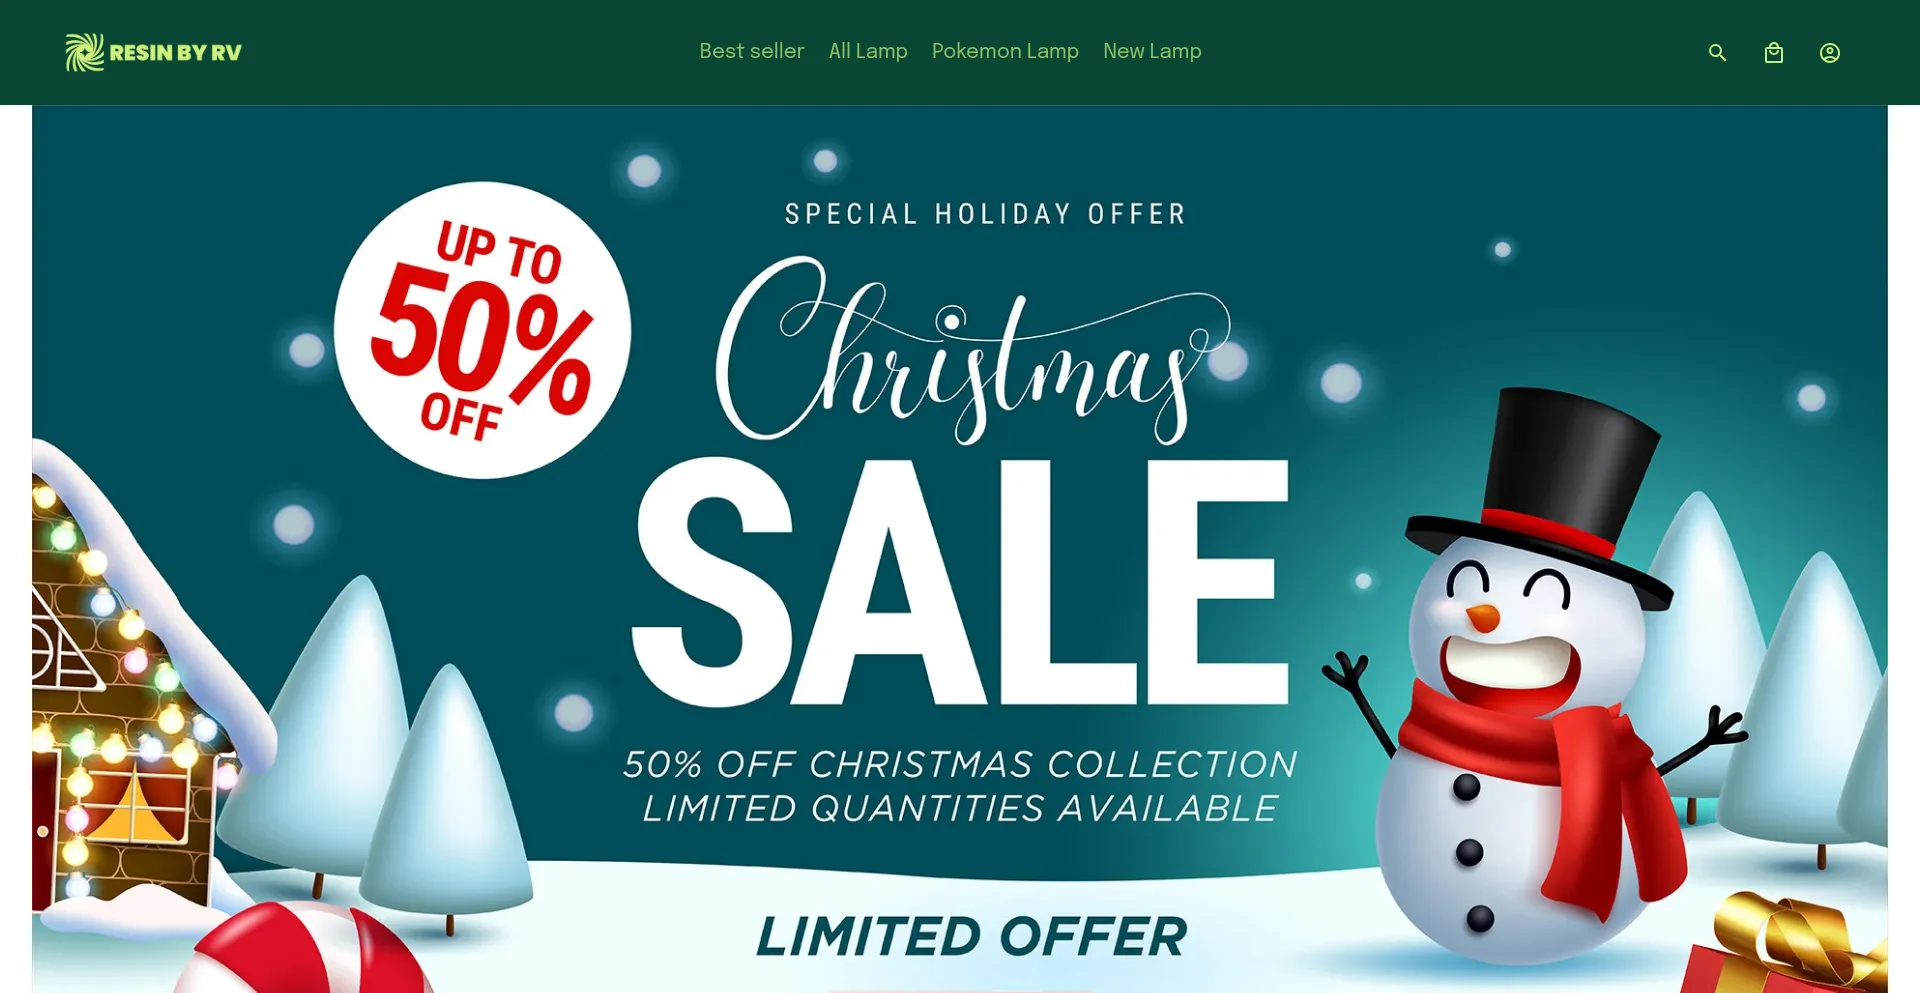The image size is (1920, 993).
Task: Open the New Lamp menu item
Action: pyautogui.click(x=1152, y=51)
